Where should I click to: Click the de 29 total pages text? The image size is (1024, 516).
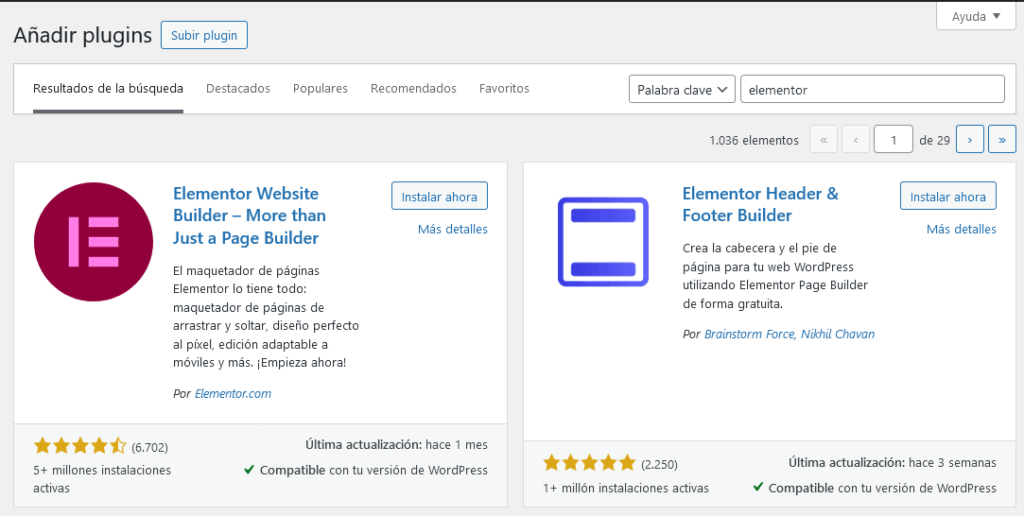coord(935,140)
